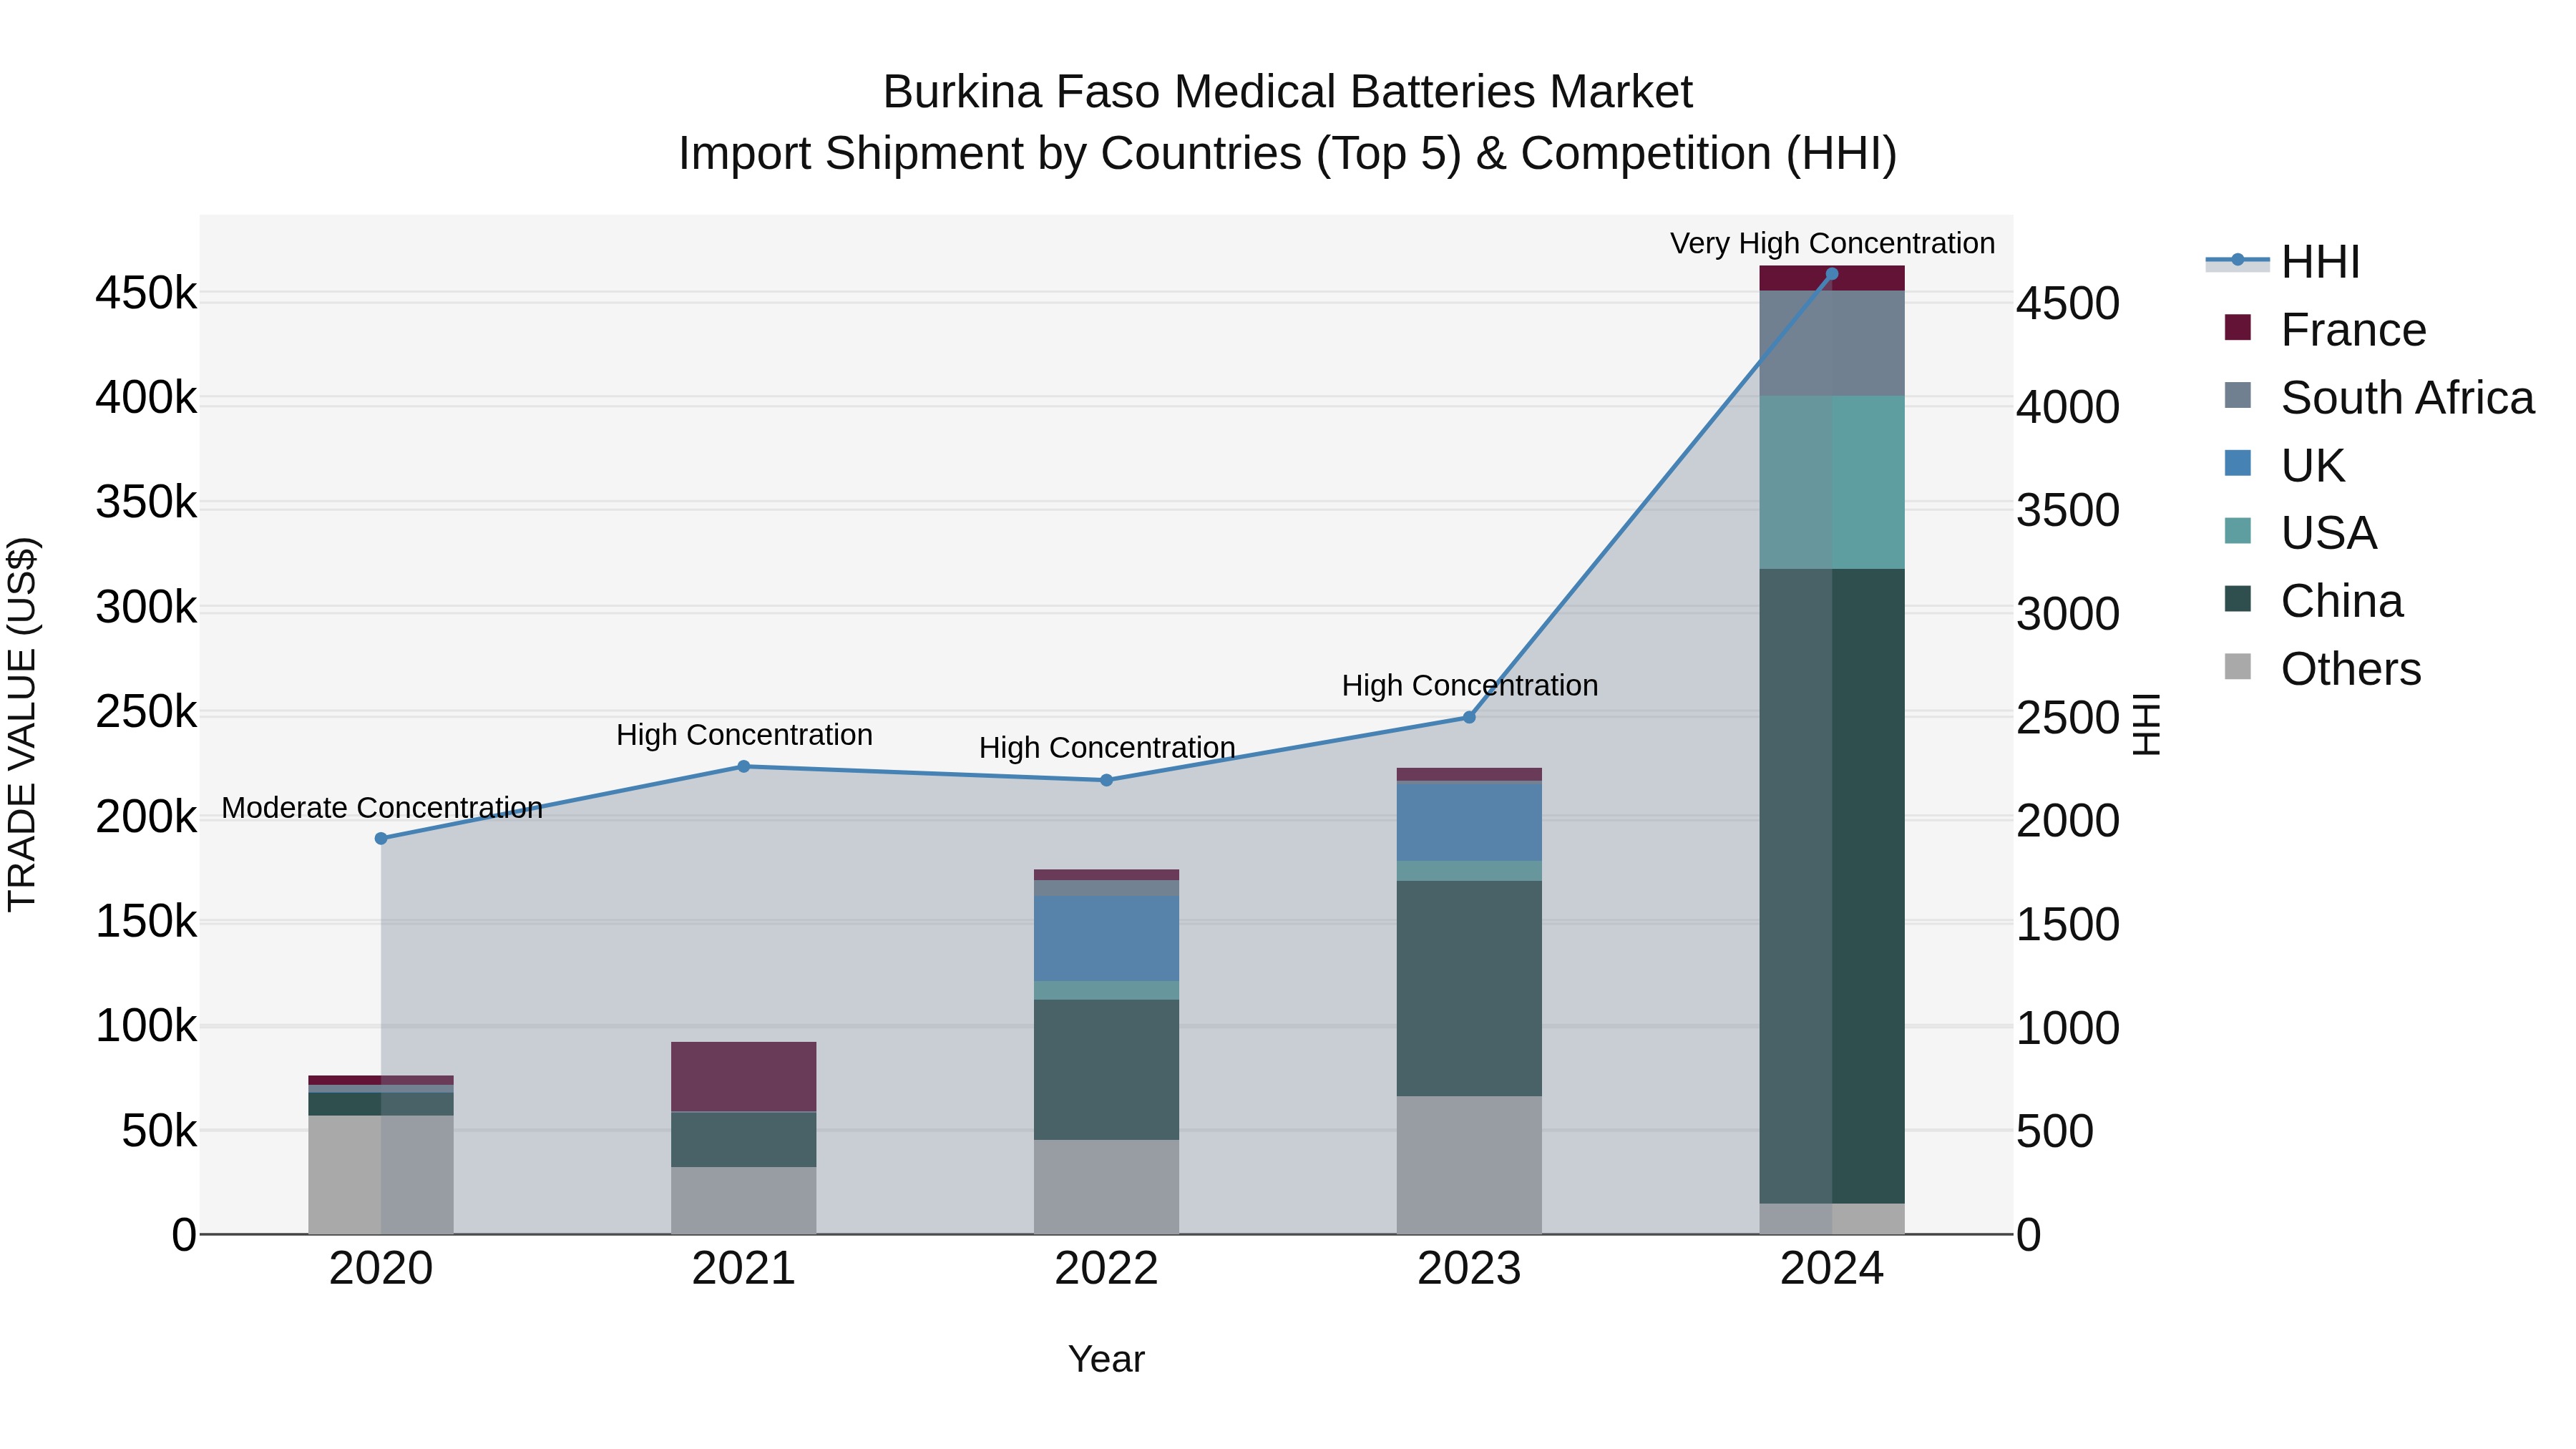This screenshot has width=2576, height=1449.
Task: Click the UK legend color swatch
Action: pos(2238,463)
